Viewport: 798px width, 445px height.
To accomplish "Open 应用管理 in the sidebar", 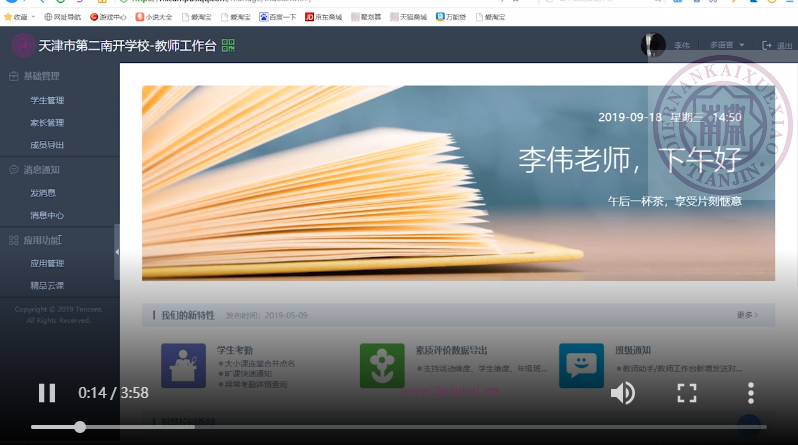I will (x=47, y=263).
